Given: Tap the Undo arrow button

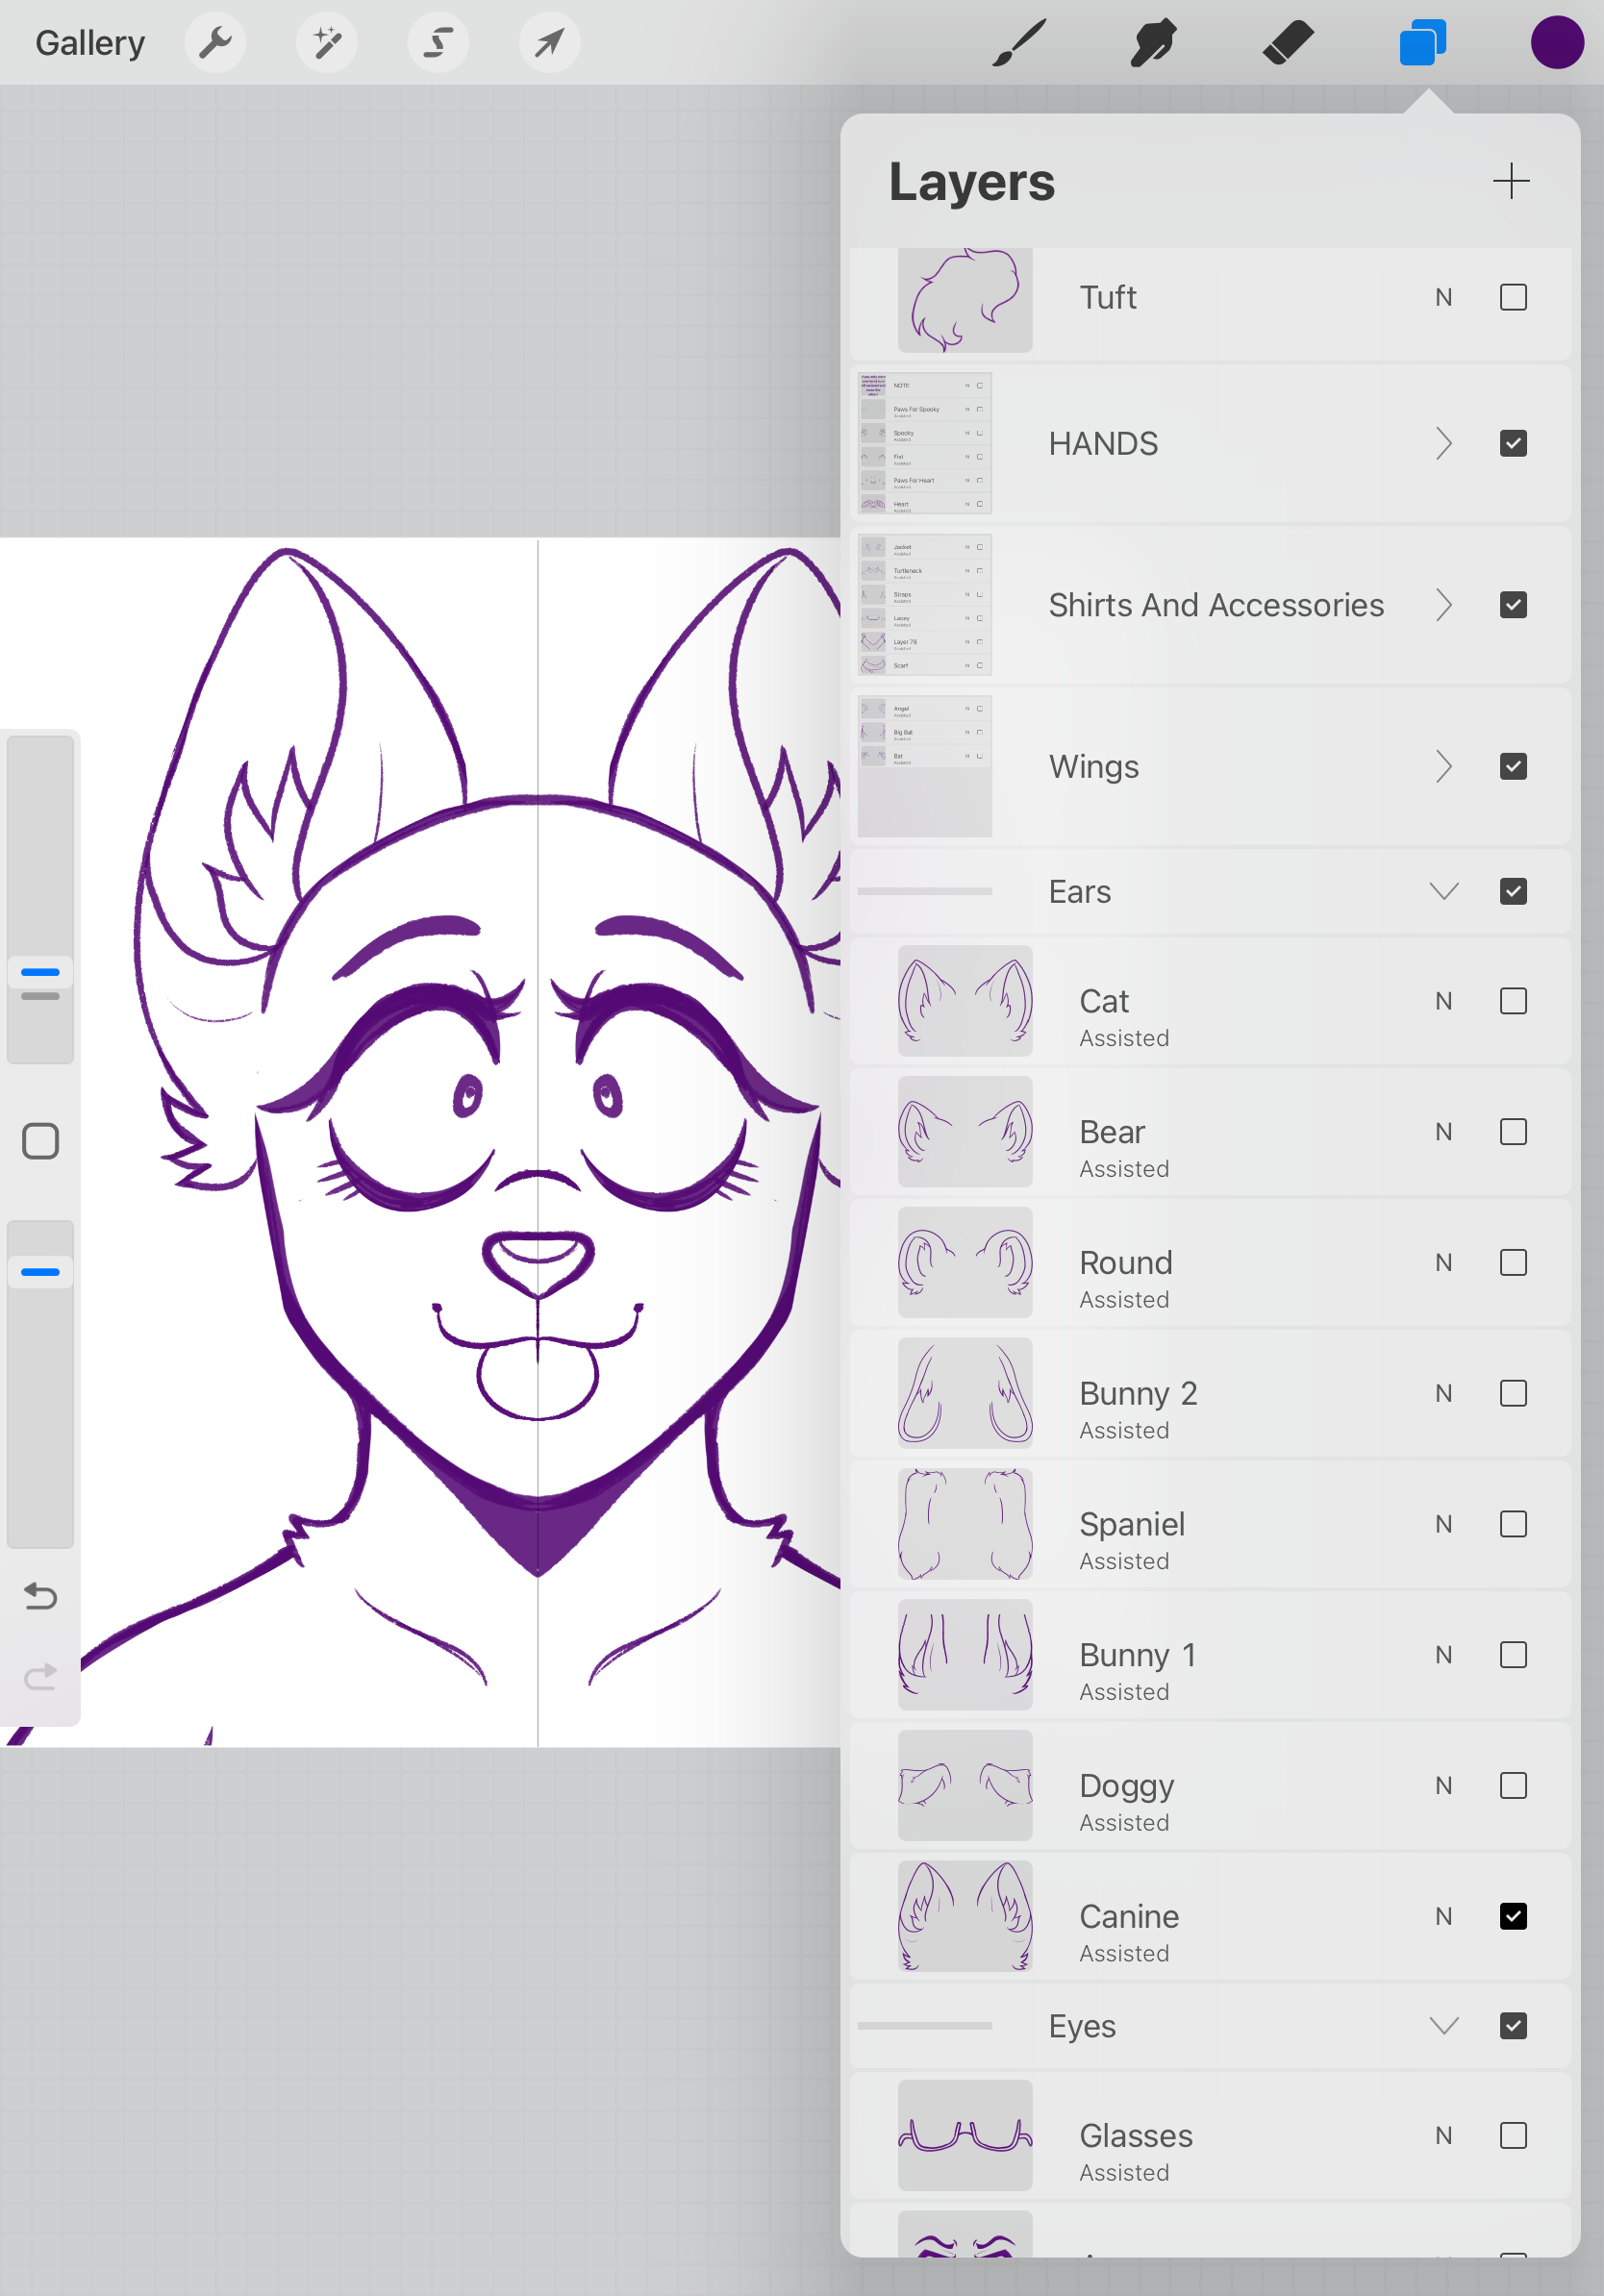Looking at the screenshot, I should [39, 1597].
